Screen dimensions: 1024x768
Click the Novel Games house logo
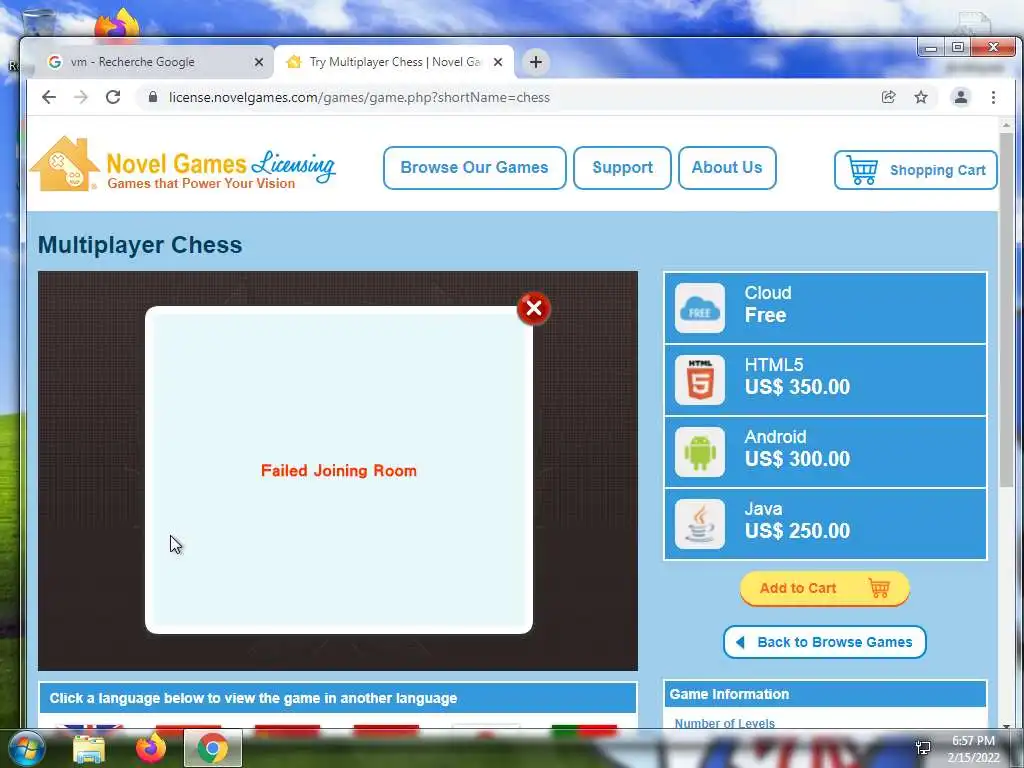coord(64,164)
